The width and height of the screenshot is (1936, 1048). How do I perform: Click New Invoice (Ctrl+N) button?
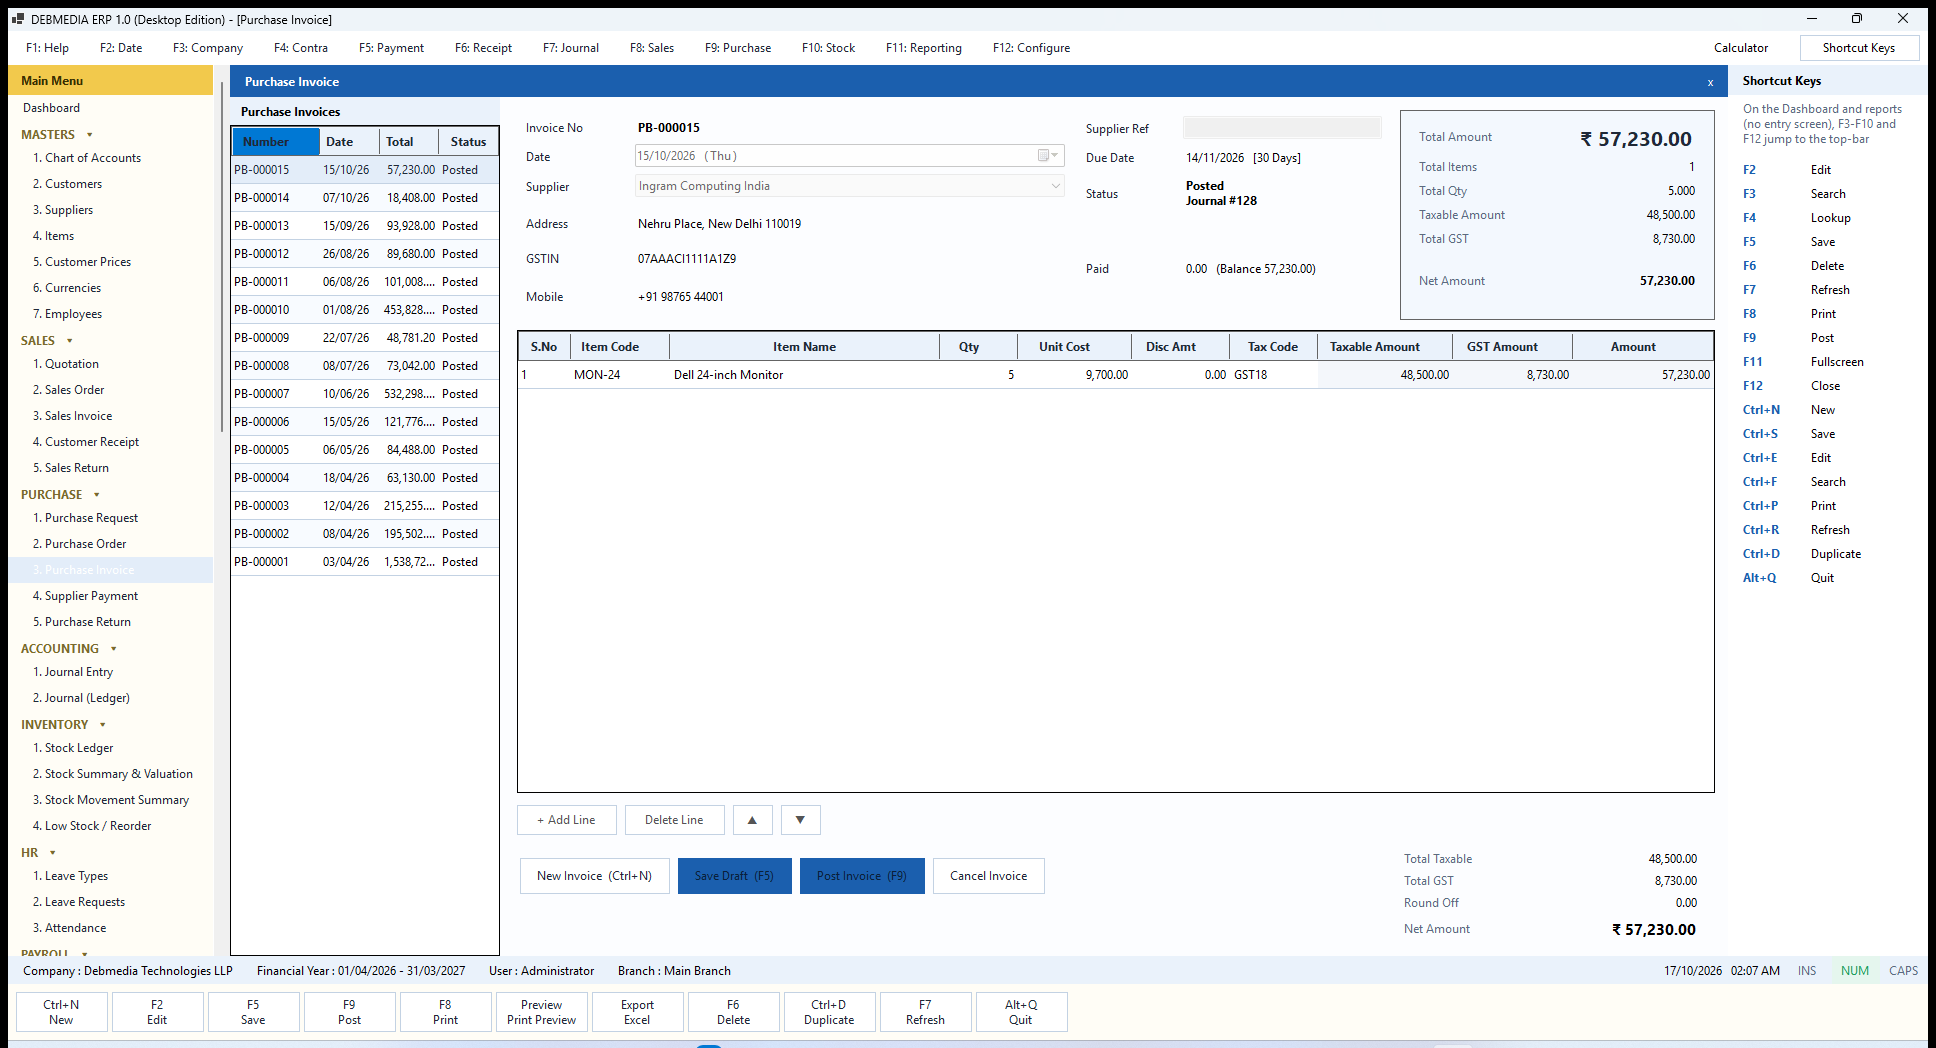595,876
